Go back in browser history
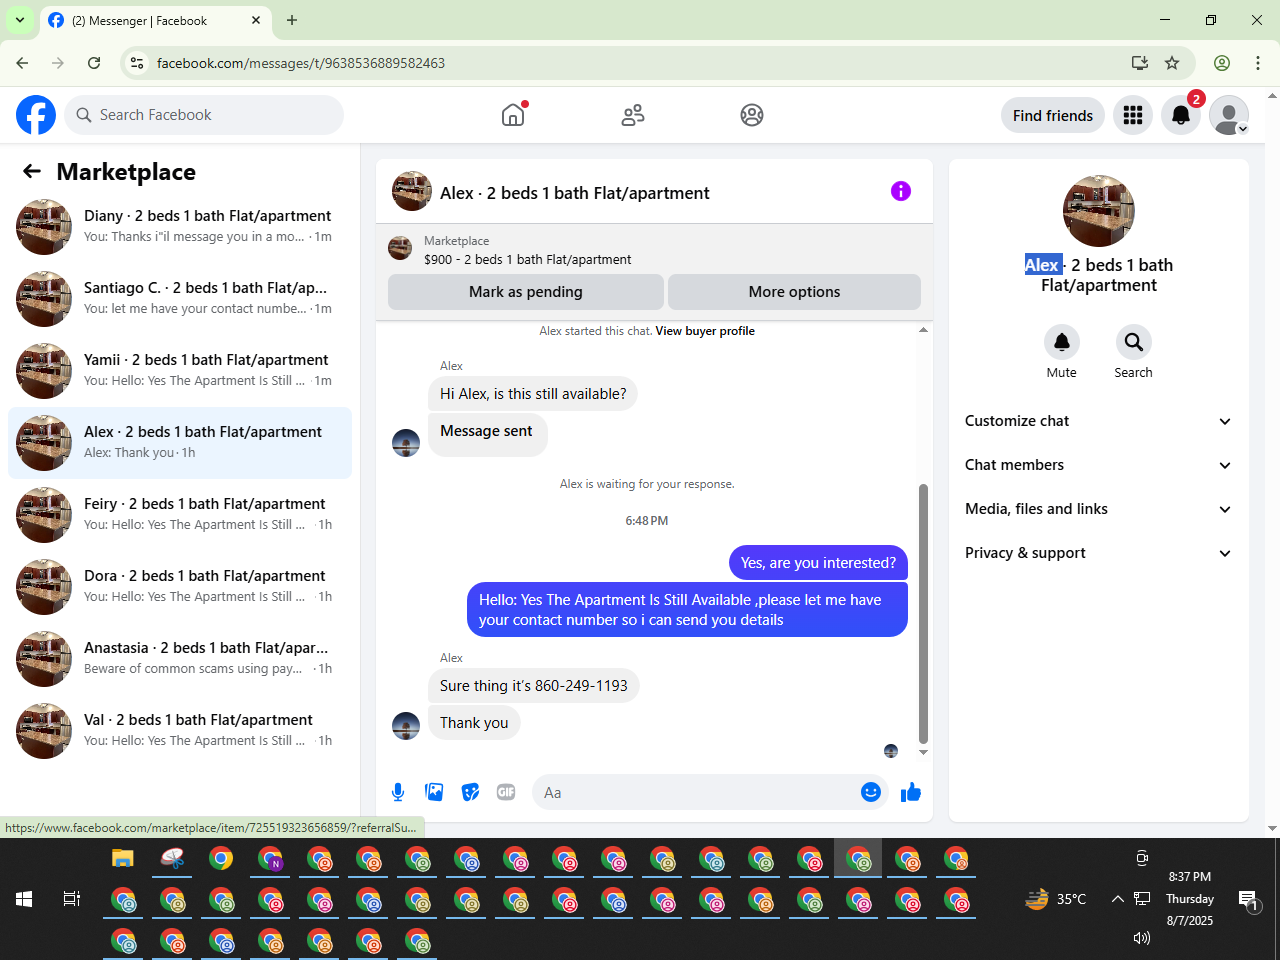Screen dimensions: 1280x960 coord(22,63)
